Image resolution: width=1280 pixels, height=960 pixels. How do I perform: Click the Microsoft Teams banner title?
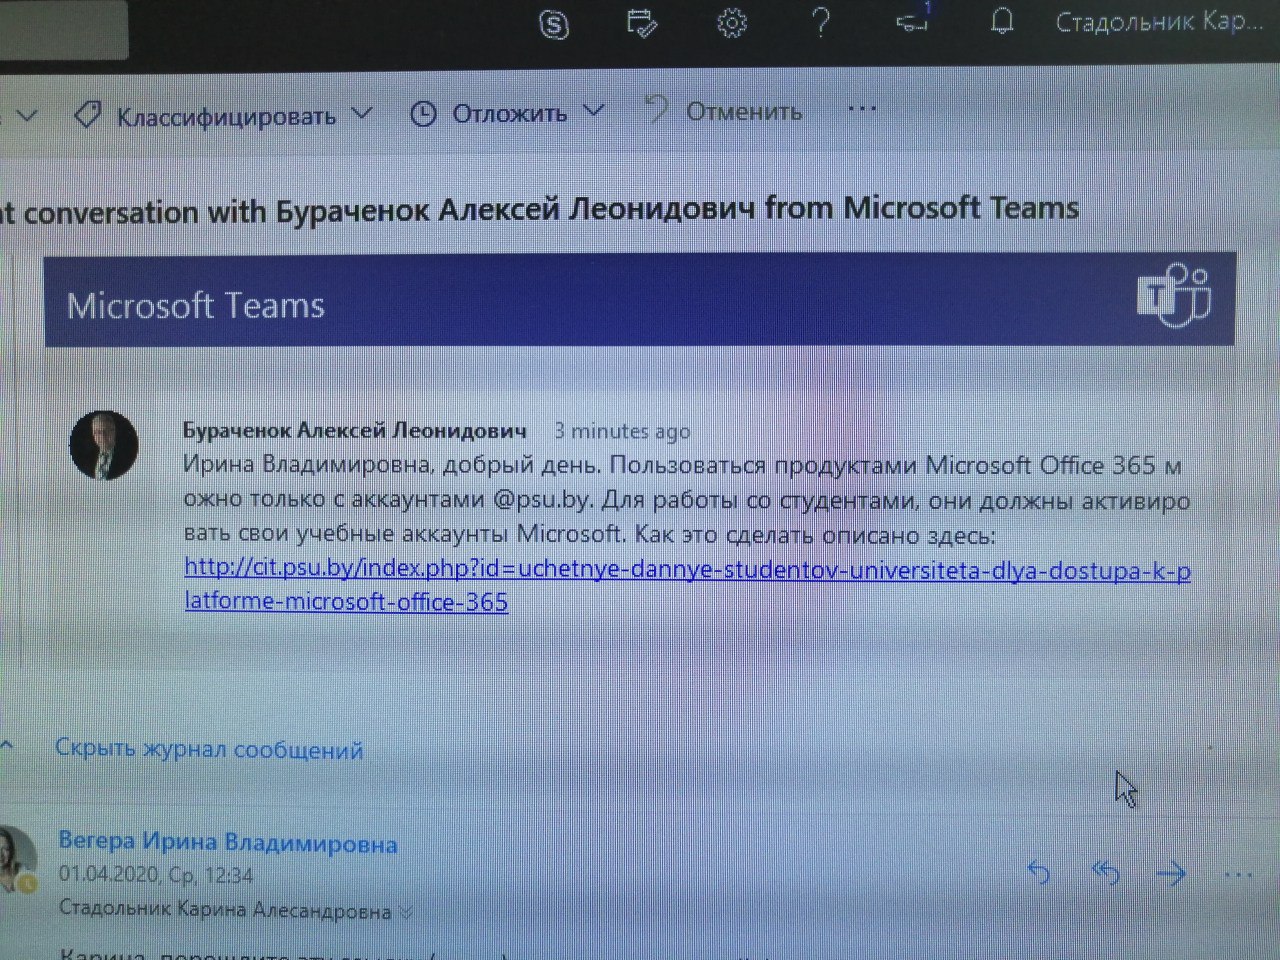pos(196,305)
